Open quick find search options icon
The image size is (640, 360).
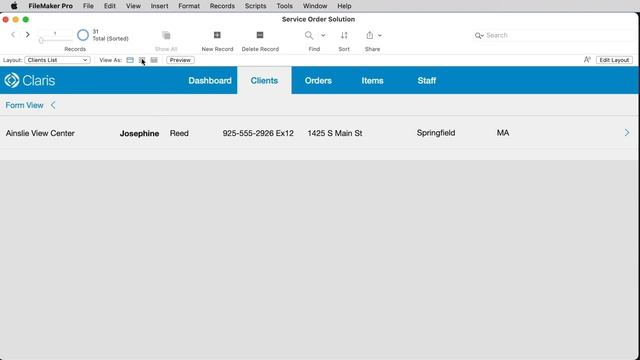(x=479, y=36)
